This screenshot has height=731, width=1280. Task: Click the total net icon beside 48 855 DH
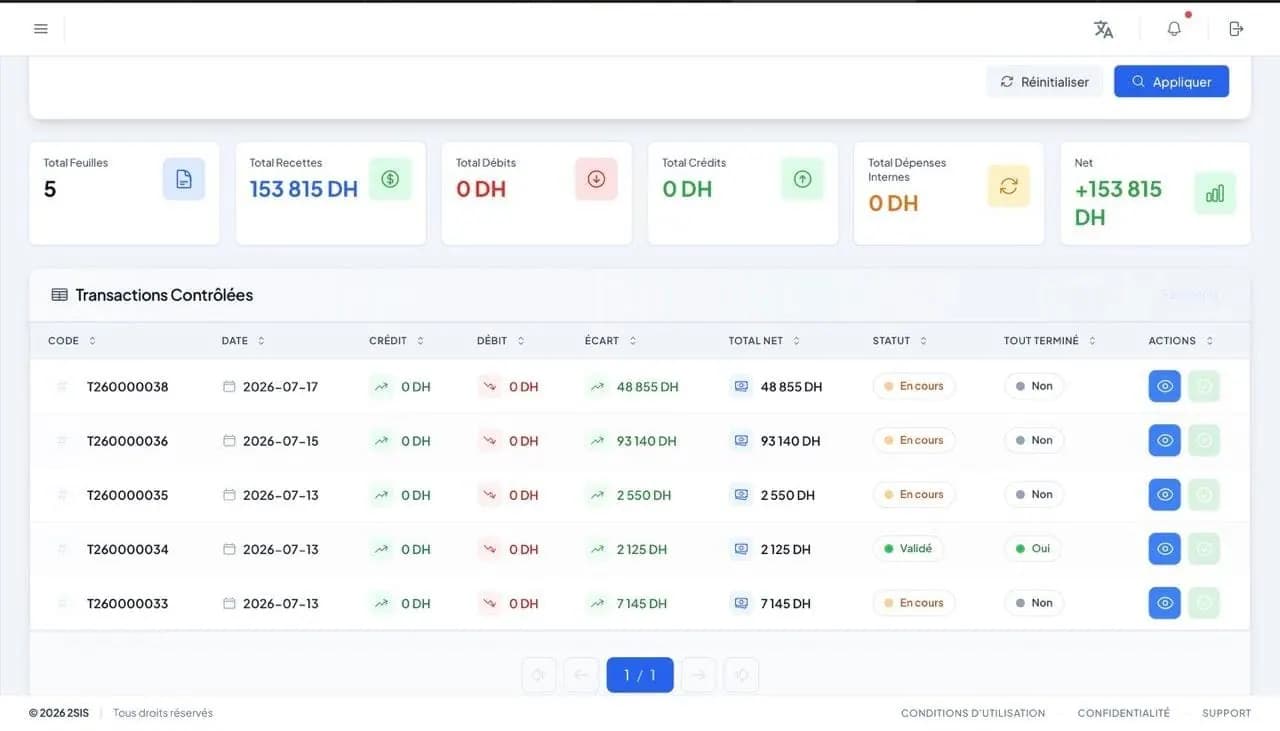tap(741, 386)
